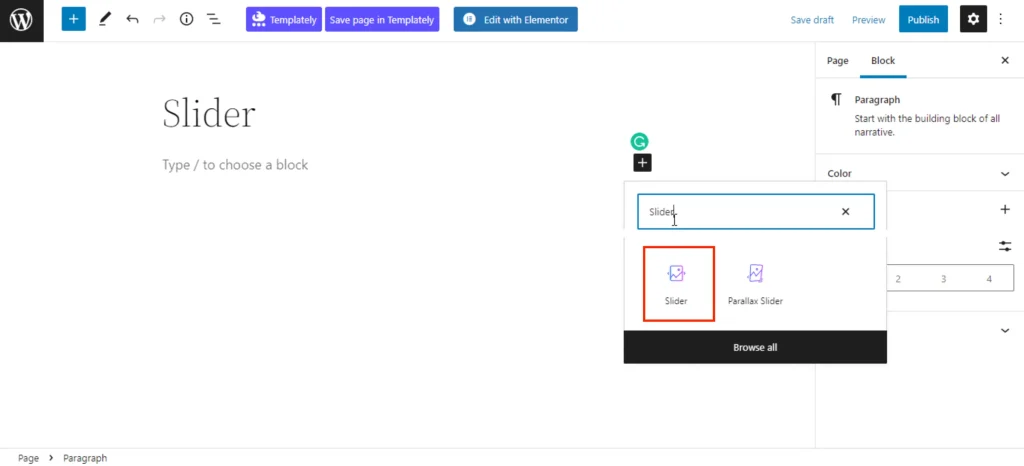Click the Paragraph block pilcrow icon
The image size is (1024, 466).
(x=836, y=99)
